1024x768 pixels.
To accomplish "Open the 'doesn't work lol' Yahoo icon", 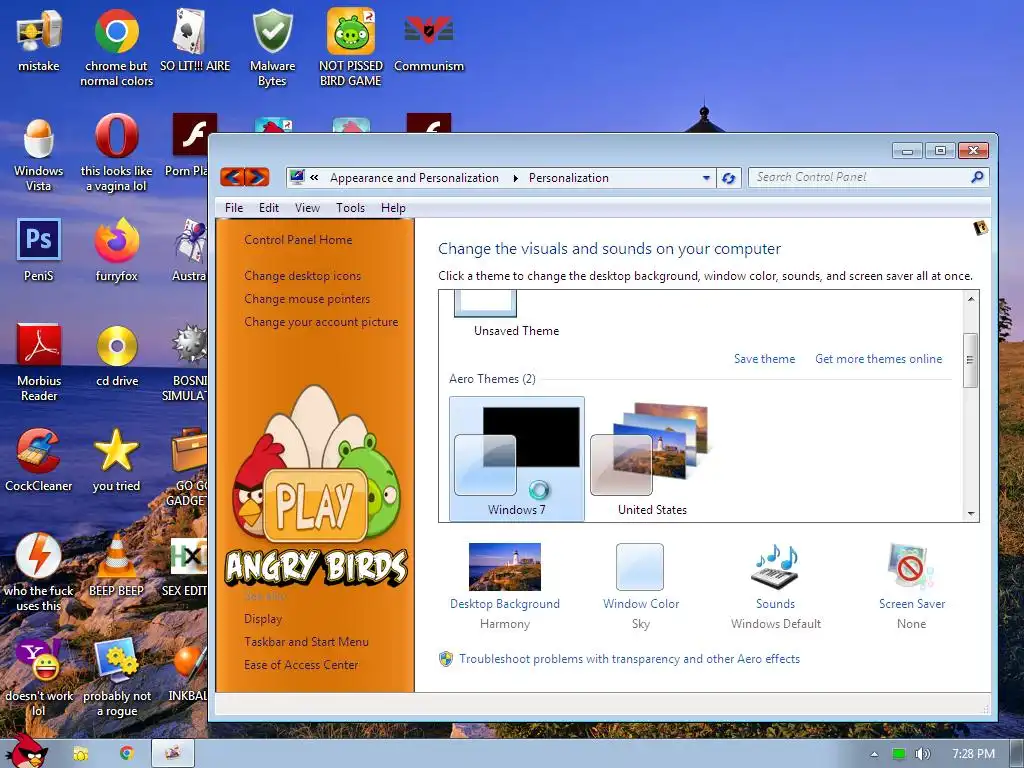I will point(39,678).
